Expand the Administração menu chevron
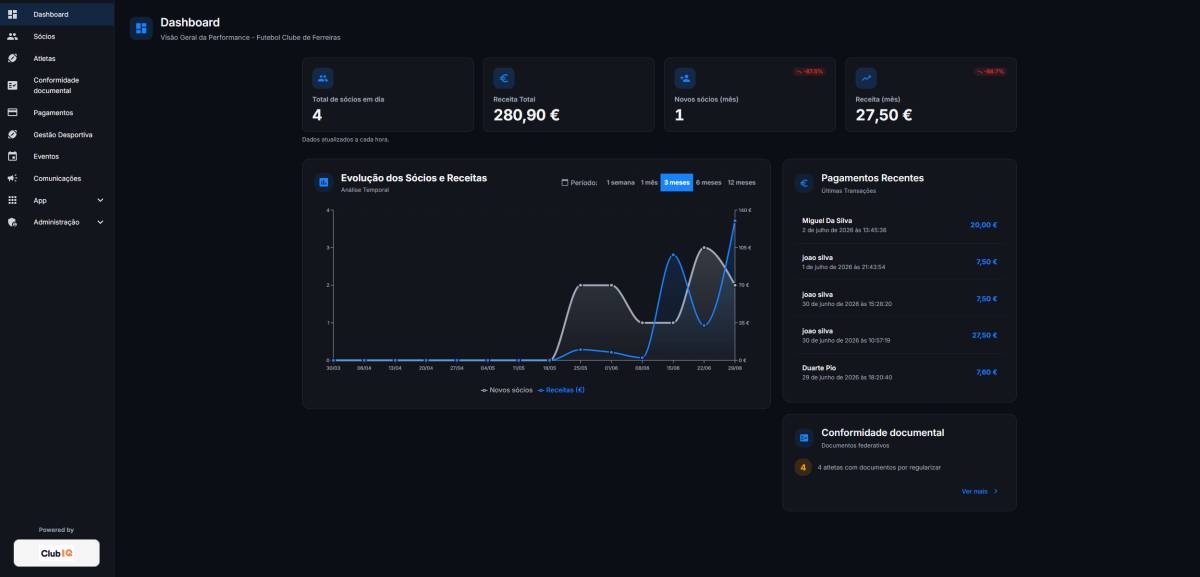 pos(100,222)
